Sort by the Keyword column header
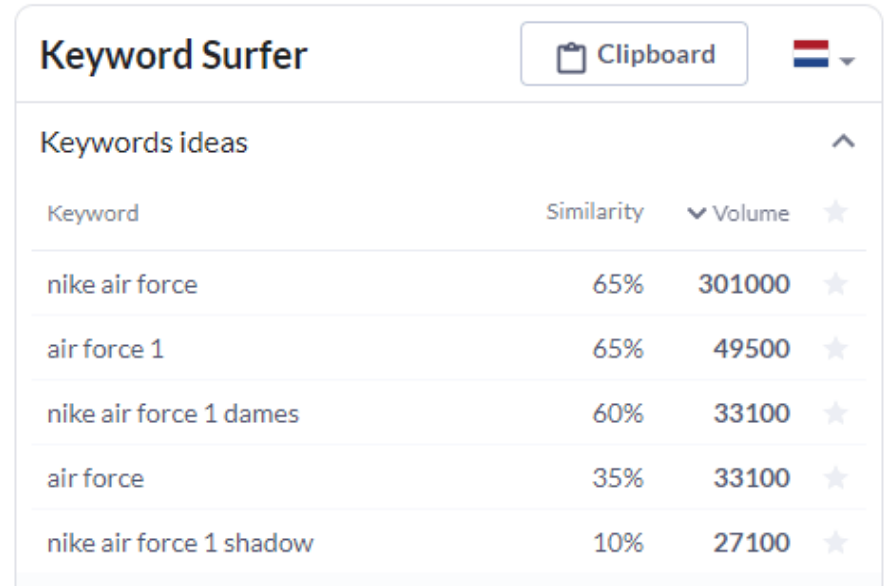Screen dimensions: 892x586 coord(93,213)
